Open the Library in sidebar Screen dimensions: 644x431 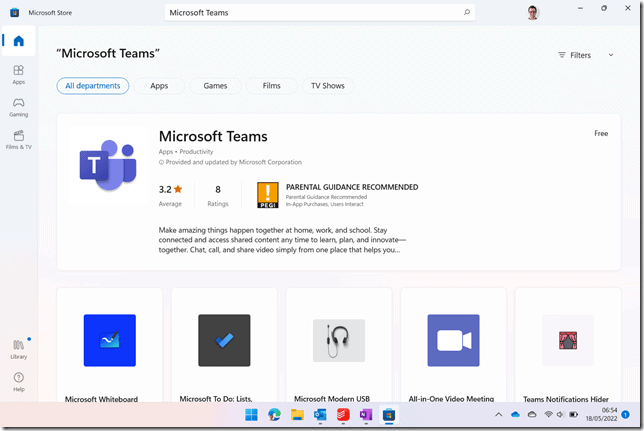[x=18, y=349]
